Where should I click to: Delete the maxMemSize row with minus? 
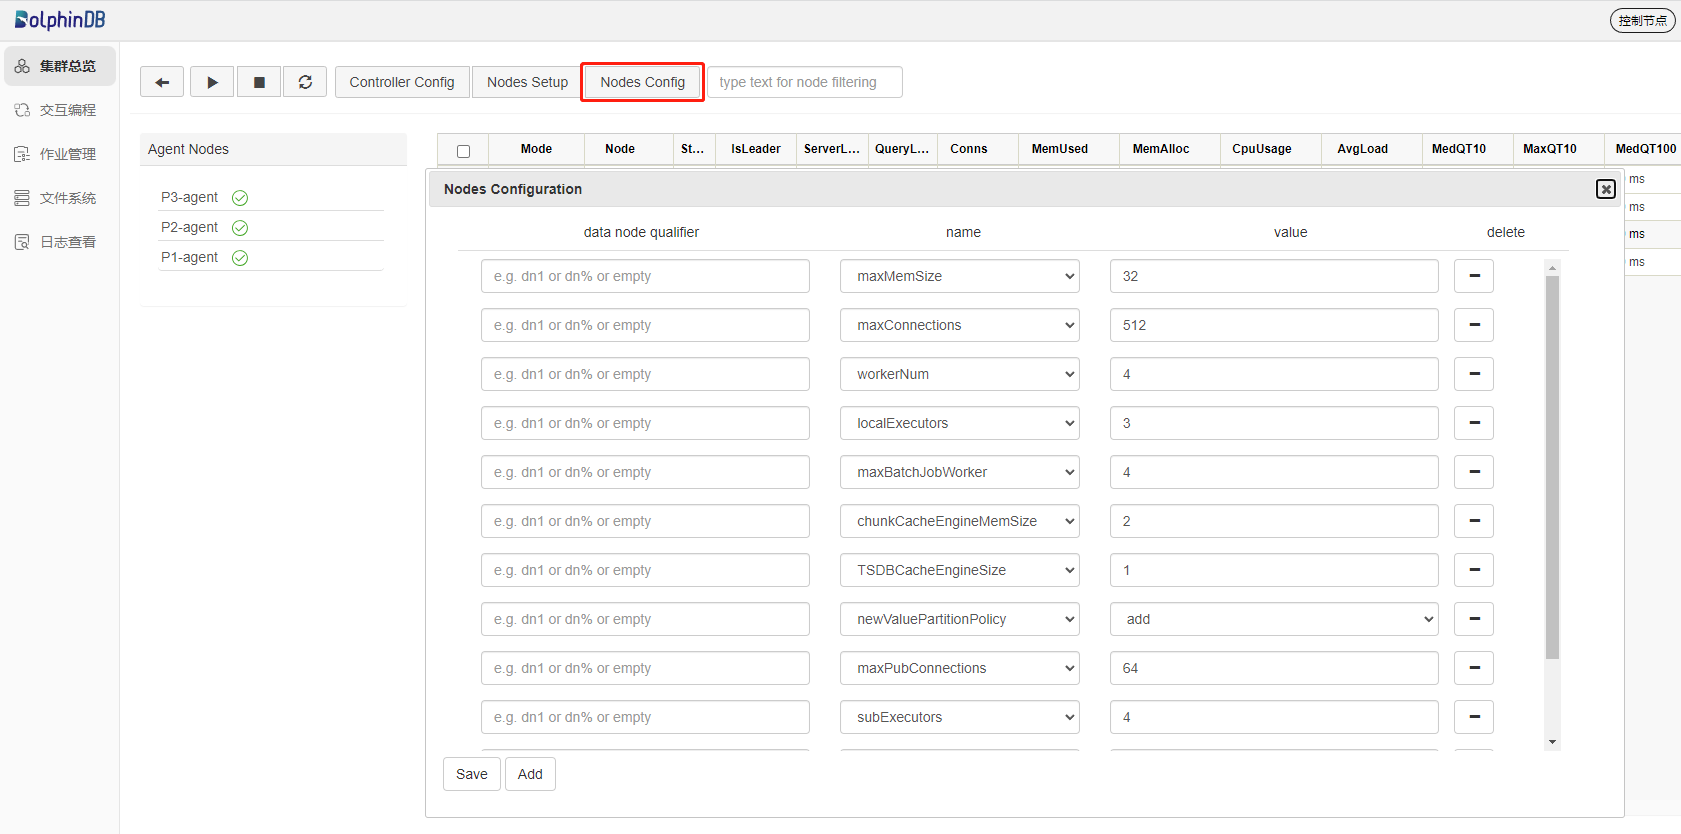1473,276
